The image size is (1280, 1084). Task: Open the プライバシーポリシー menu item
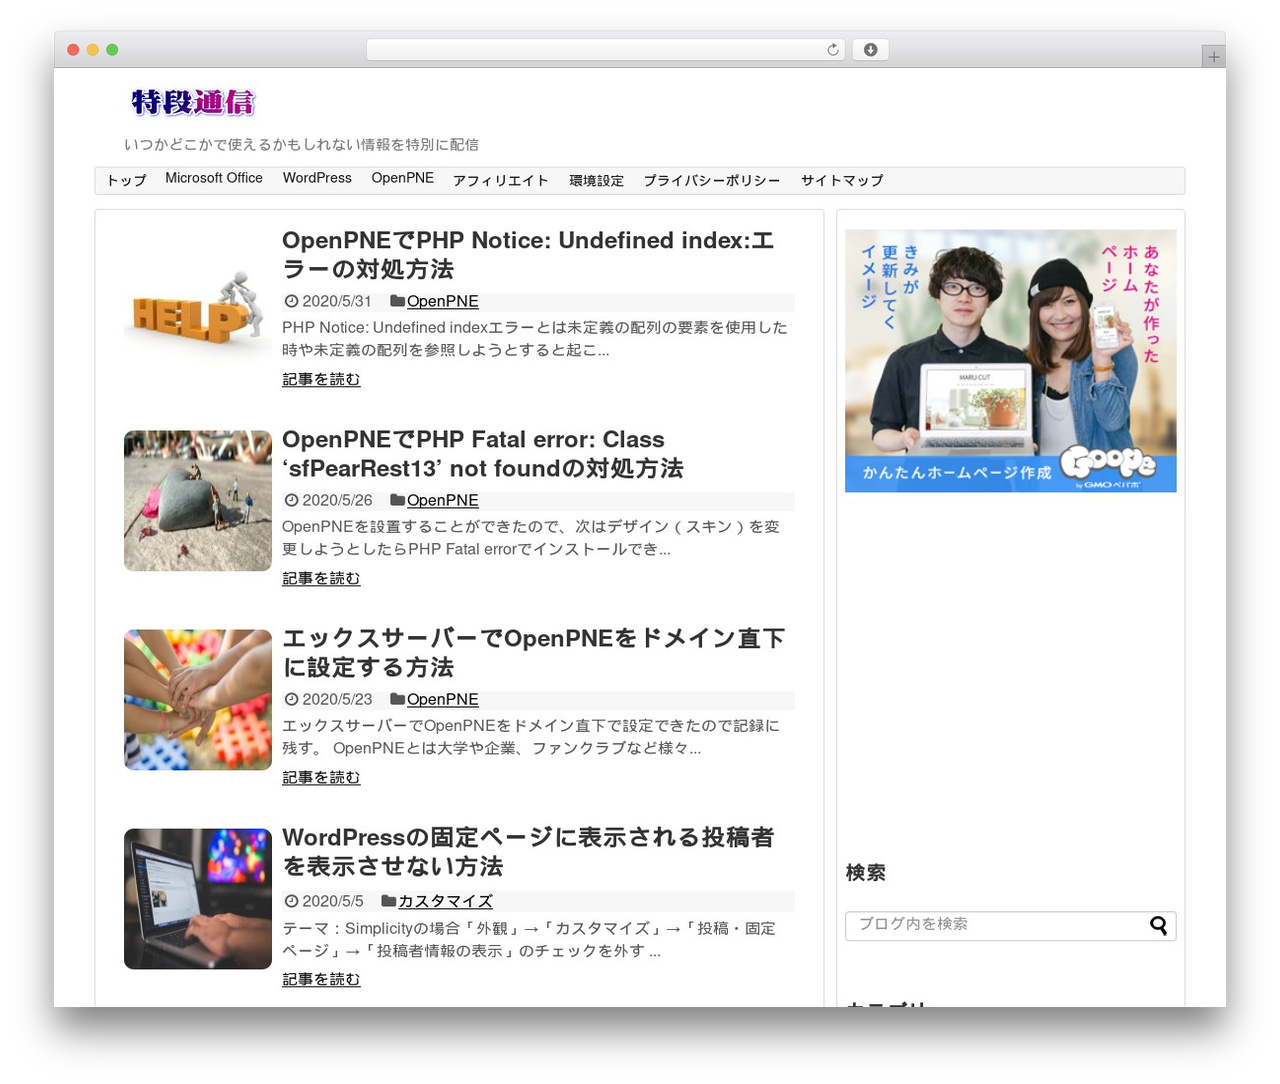pos(712,180)
